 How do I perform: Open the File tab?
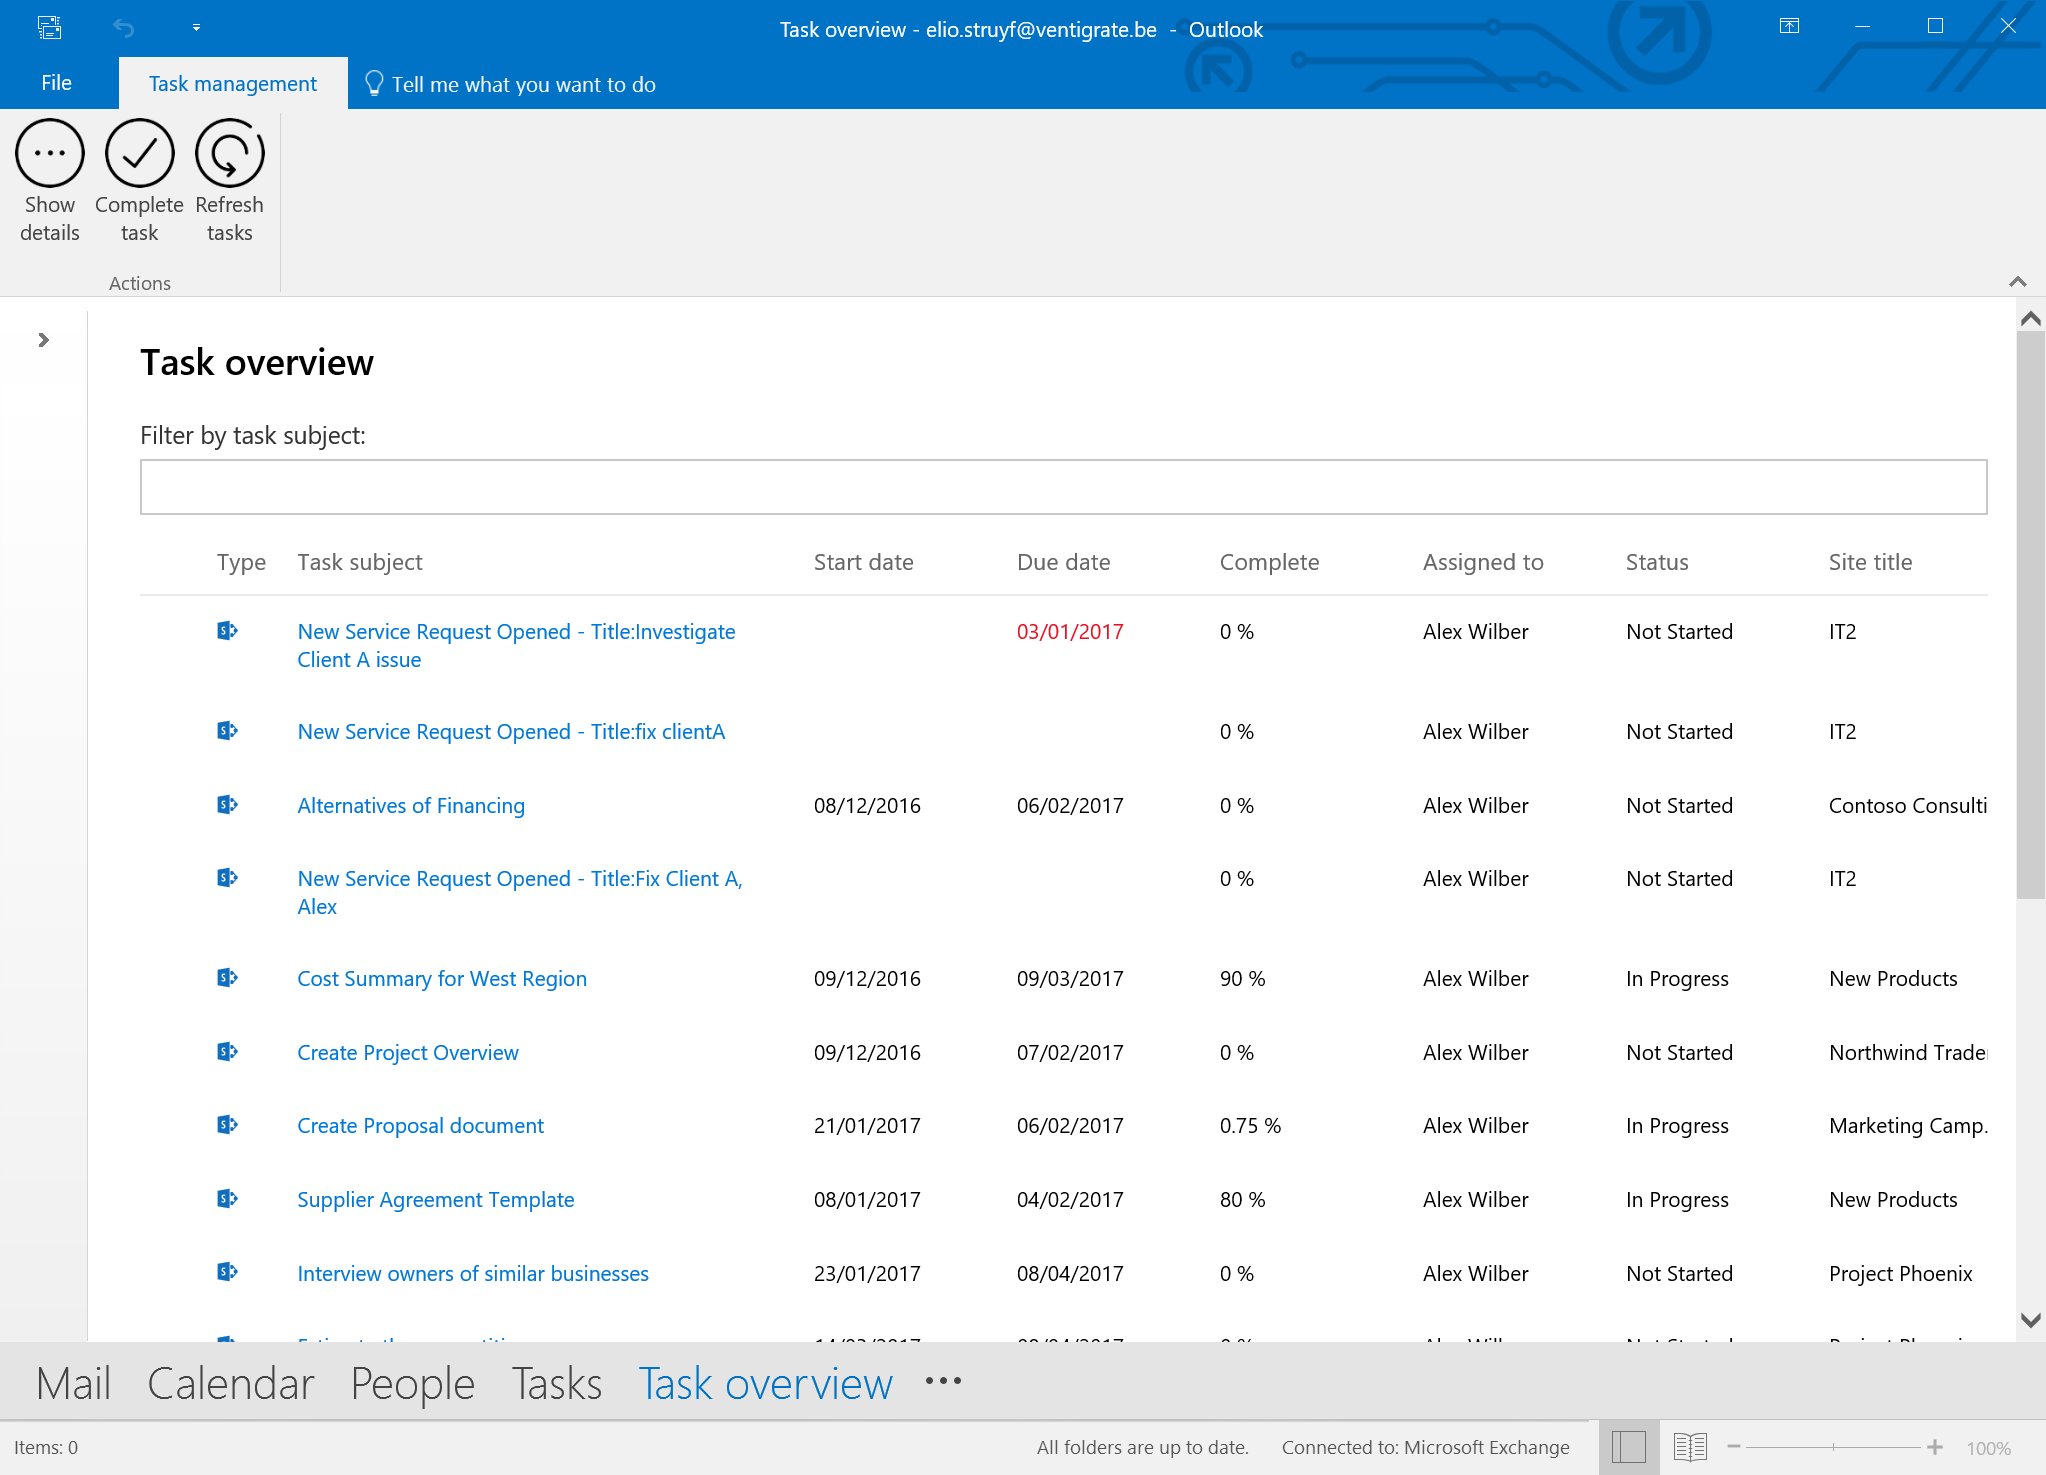pyautogui.click(x=56, y=83)
